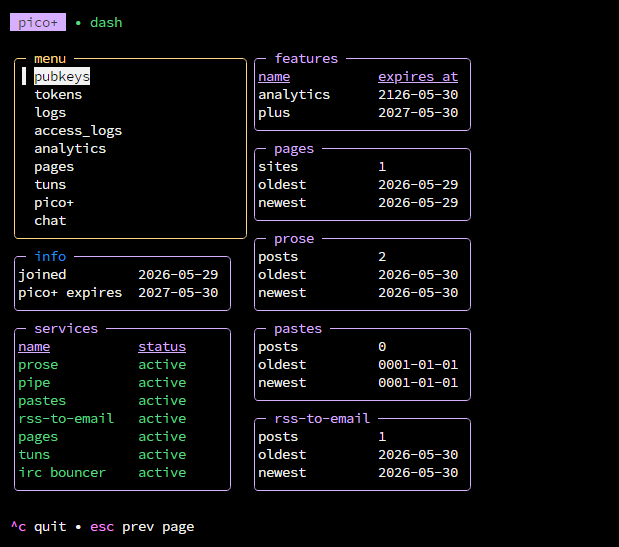This screenshot has width=619, height=547.
Task: Open chat from the menu
Action: pos(50,220)
